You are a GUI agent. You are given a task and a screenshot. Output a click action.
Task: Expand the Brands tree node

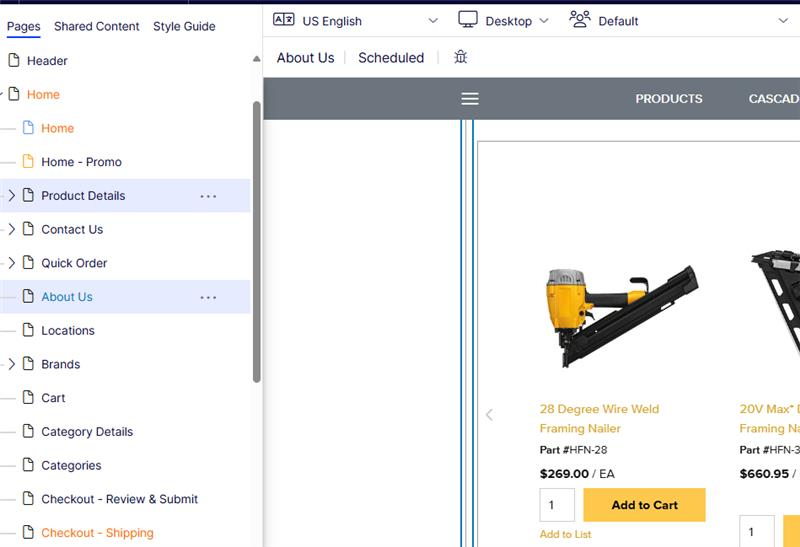[x=12, y=364]
